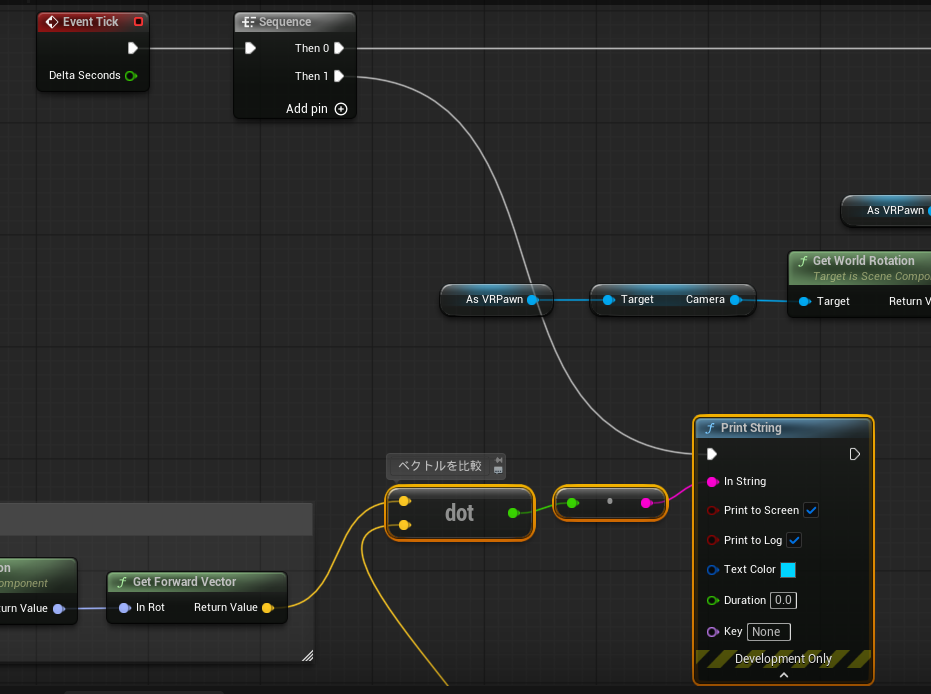This screenshot has height=694, width=931.
Task: Select the upper-right As VRPawn node
Action: coord(886,210)
